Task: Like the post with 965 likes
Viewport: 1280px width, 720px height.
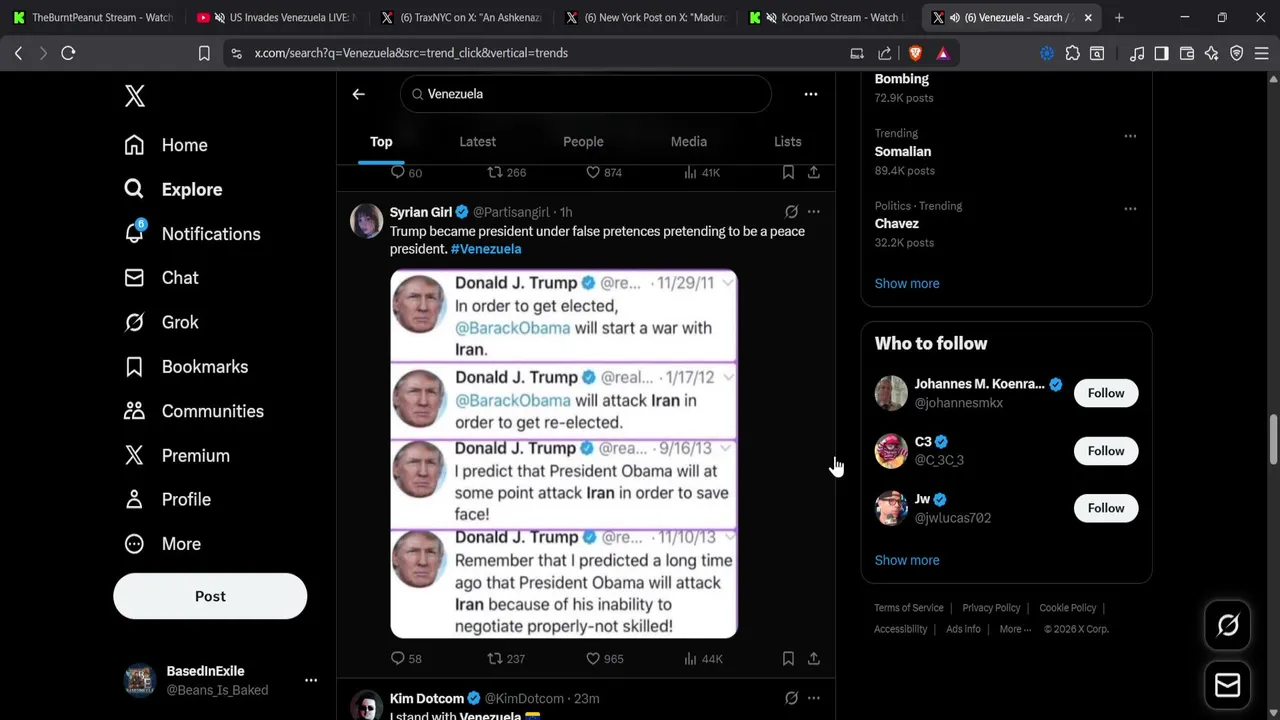Action: coord(604,658)
